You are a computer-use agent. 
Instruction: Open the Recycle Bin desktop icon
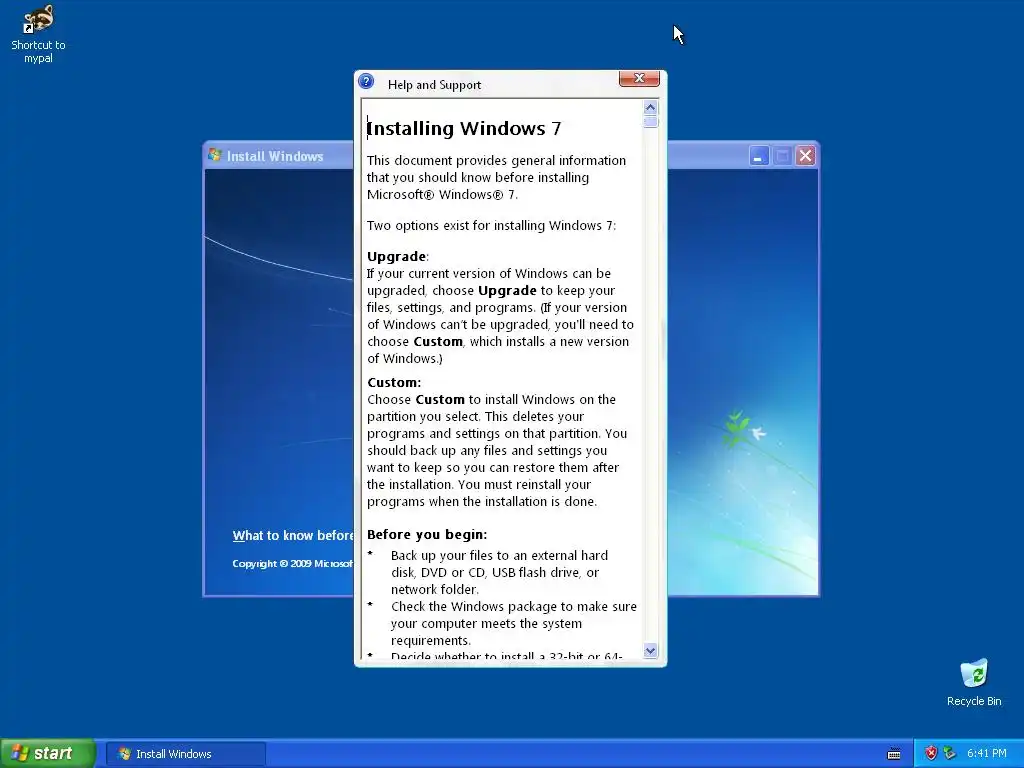click(974, 682)
